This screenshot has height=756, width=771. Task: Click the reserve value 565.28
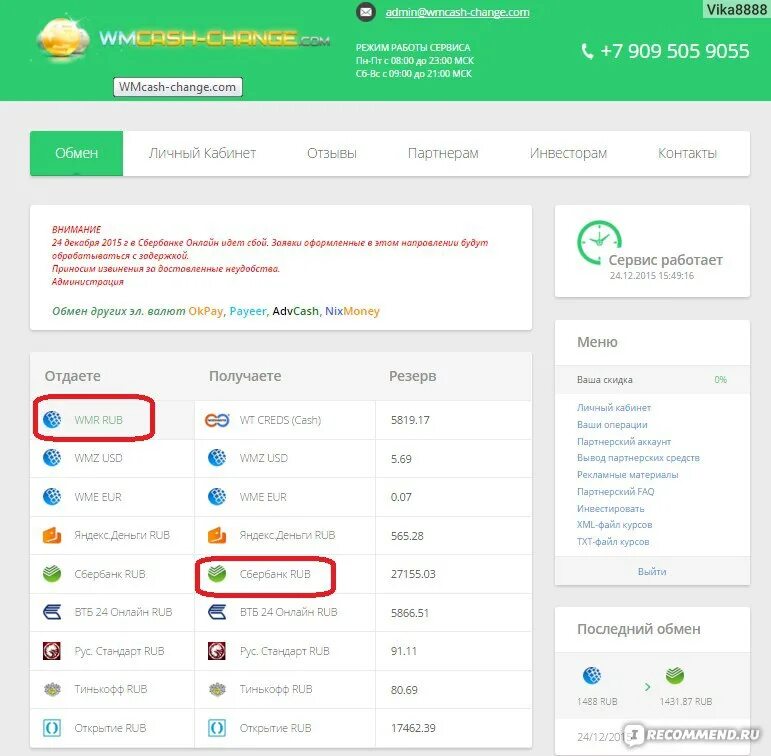[x=407, y=536]
